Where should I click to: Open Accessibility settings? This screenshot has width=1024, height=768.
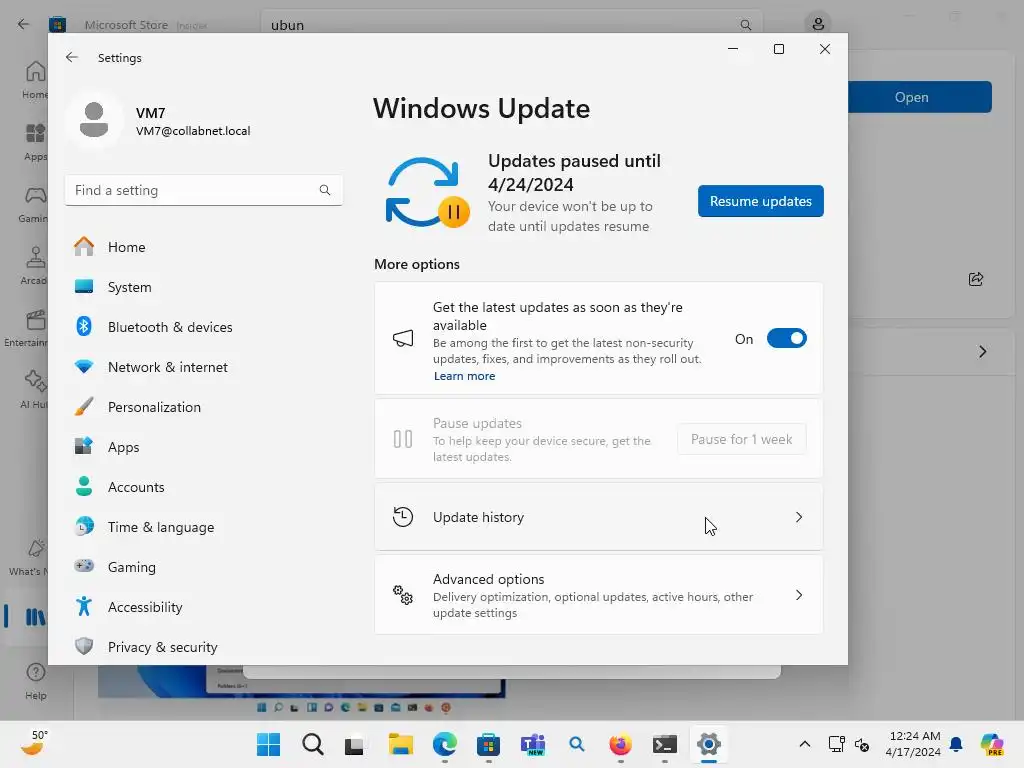pyautogui.click(x=204, y=607)
